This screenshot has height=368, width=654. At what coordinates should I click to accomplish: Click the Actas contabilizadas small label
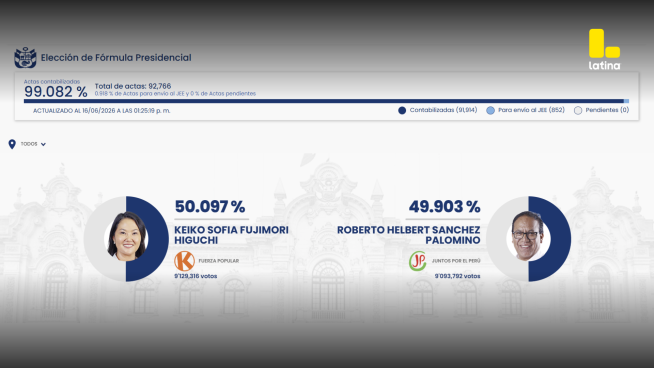pyautogui.click(x=52, y=82)
